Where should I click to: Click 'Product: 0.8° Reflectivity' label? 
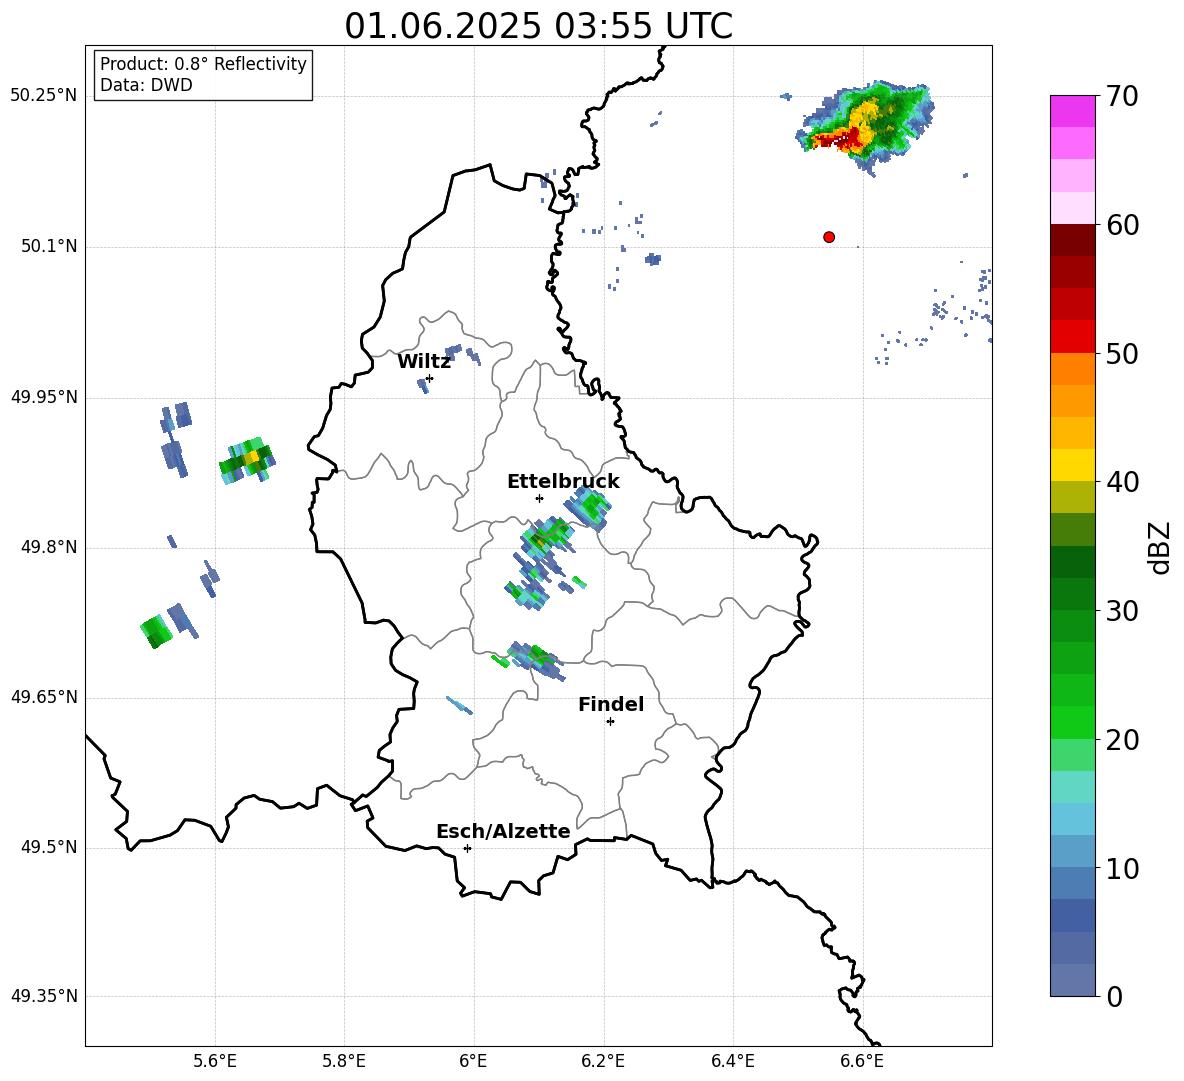coord(203,63)
